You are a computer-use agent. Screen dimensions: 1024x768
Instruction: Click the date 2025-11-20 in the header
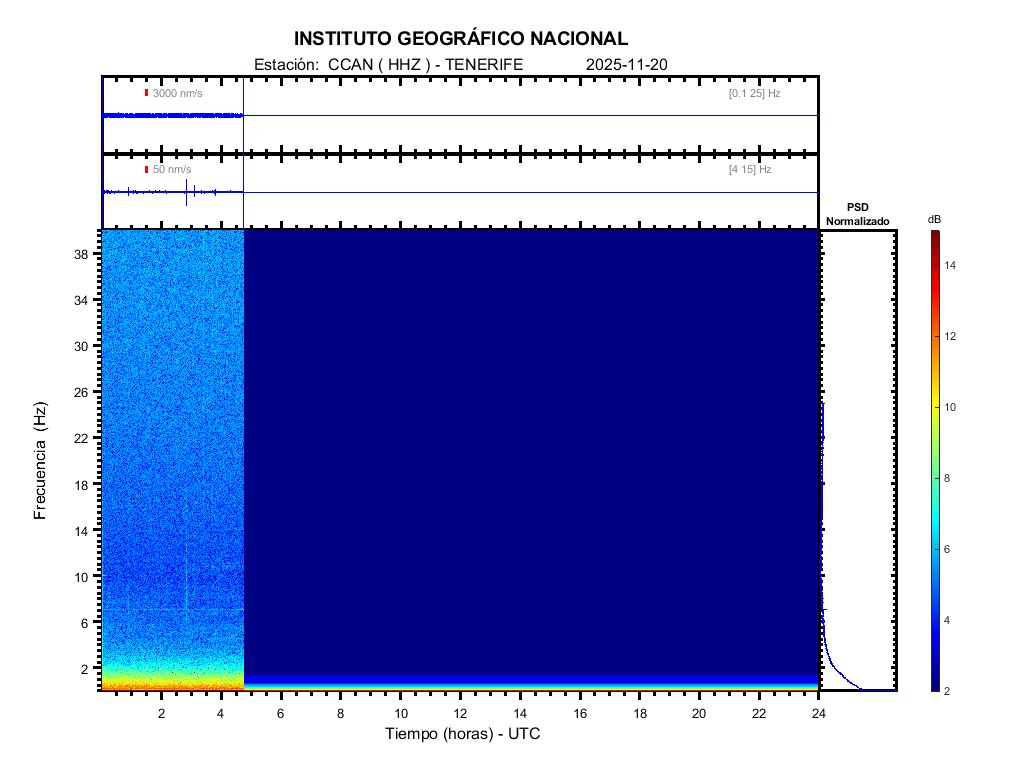(x=626, y=64)
